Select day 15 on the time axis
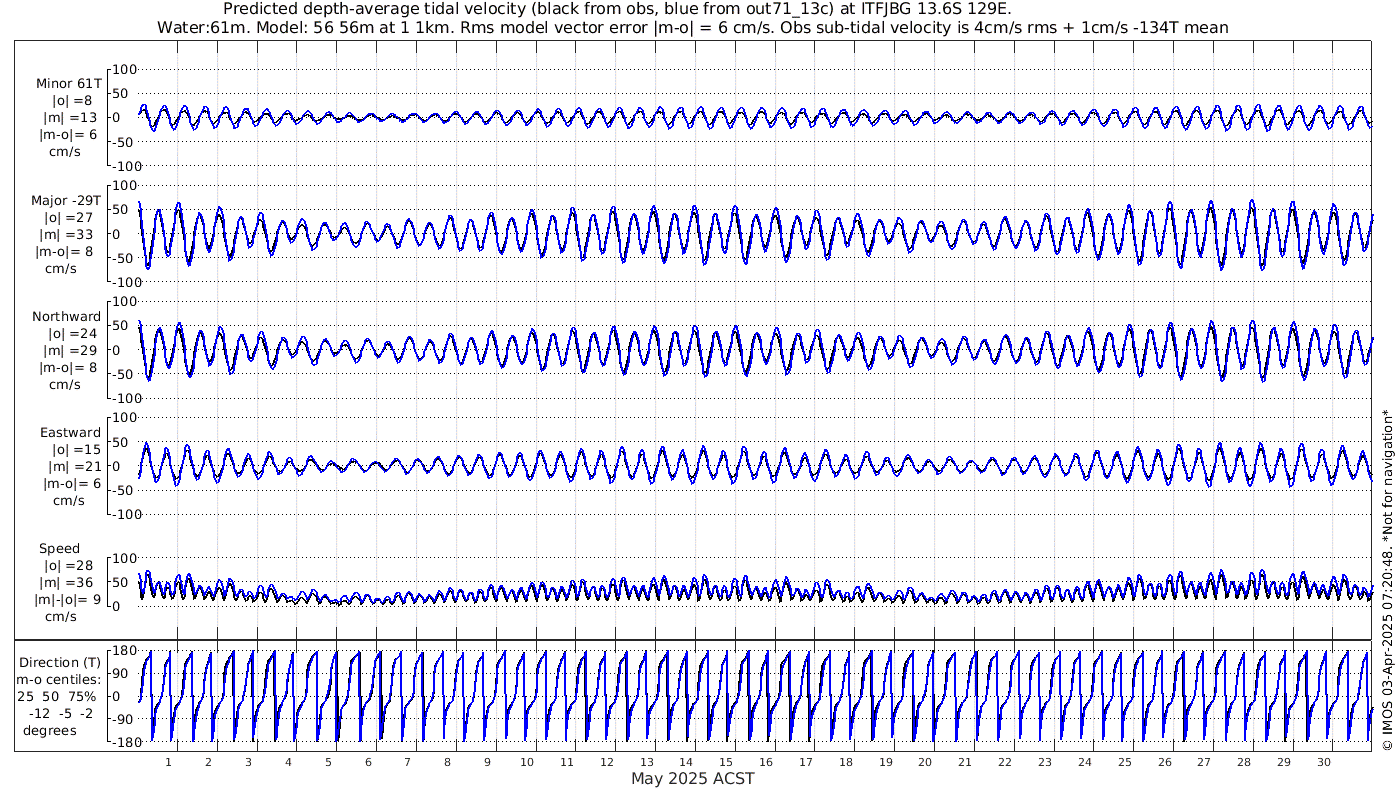The image size is (1400, 800). pos(726,762)
